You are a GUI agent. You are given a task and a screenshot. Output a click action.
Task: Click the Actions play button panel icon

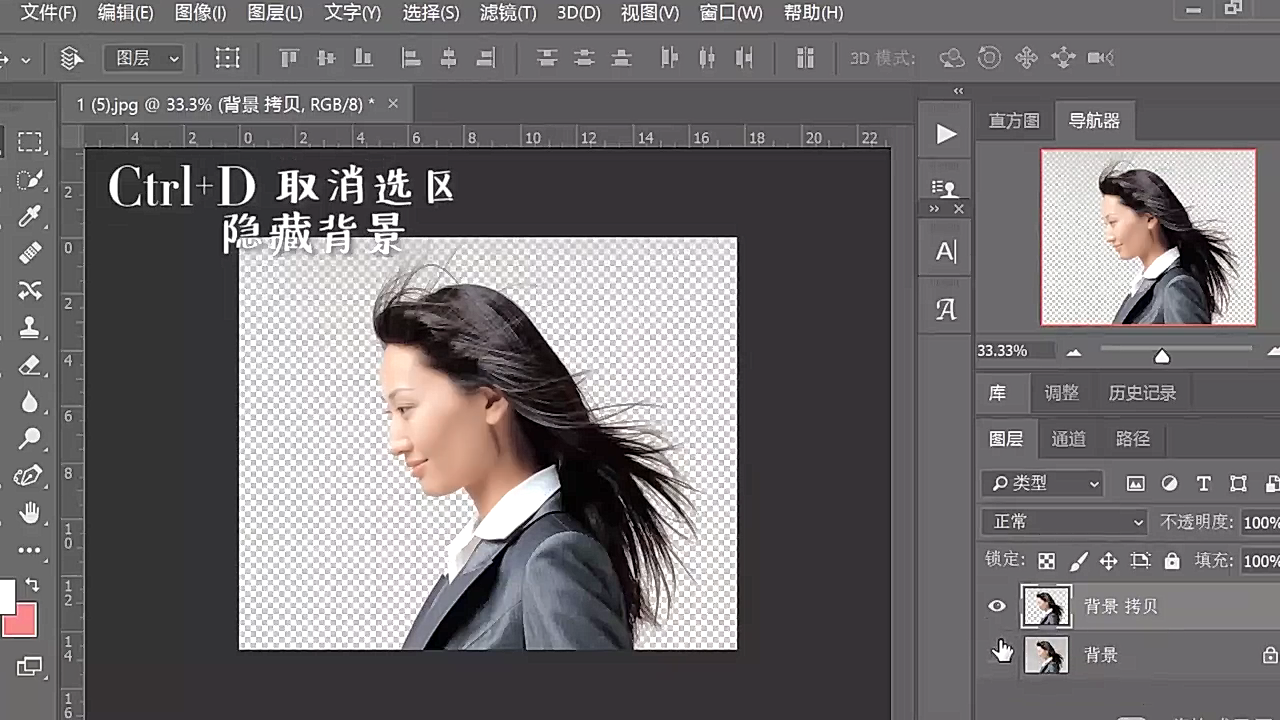pyautogui.click(x=945, y=134)
